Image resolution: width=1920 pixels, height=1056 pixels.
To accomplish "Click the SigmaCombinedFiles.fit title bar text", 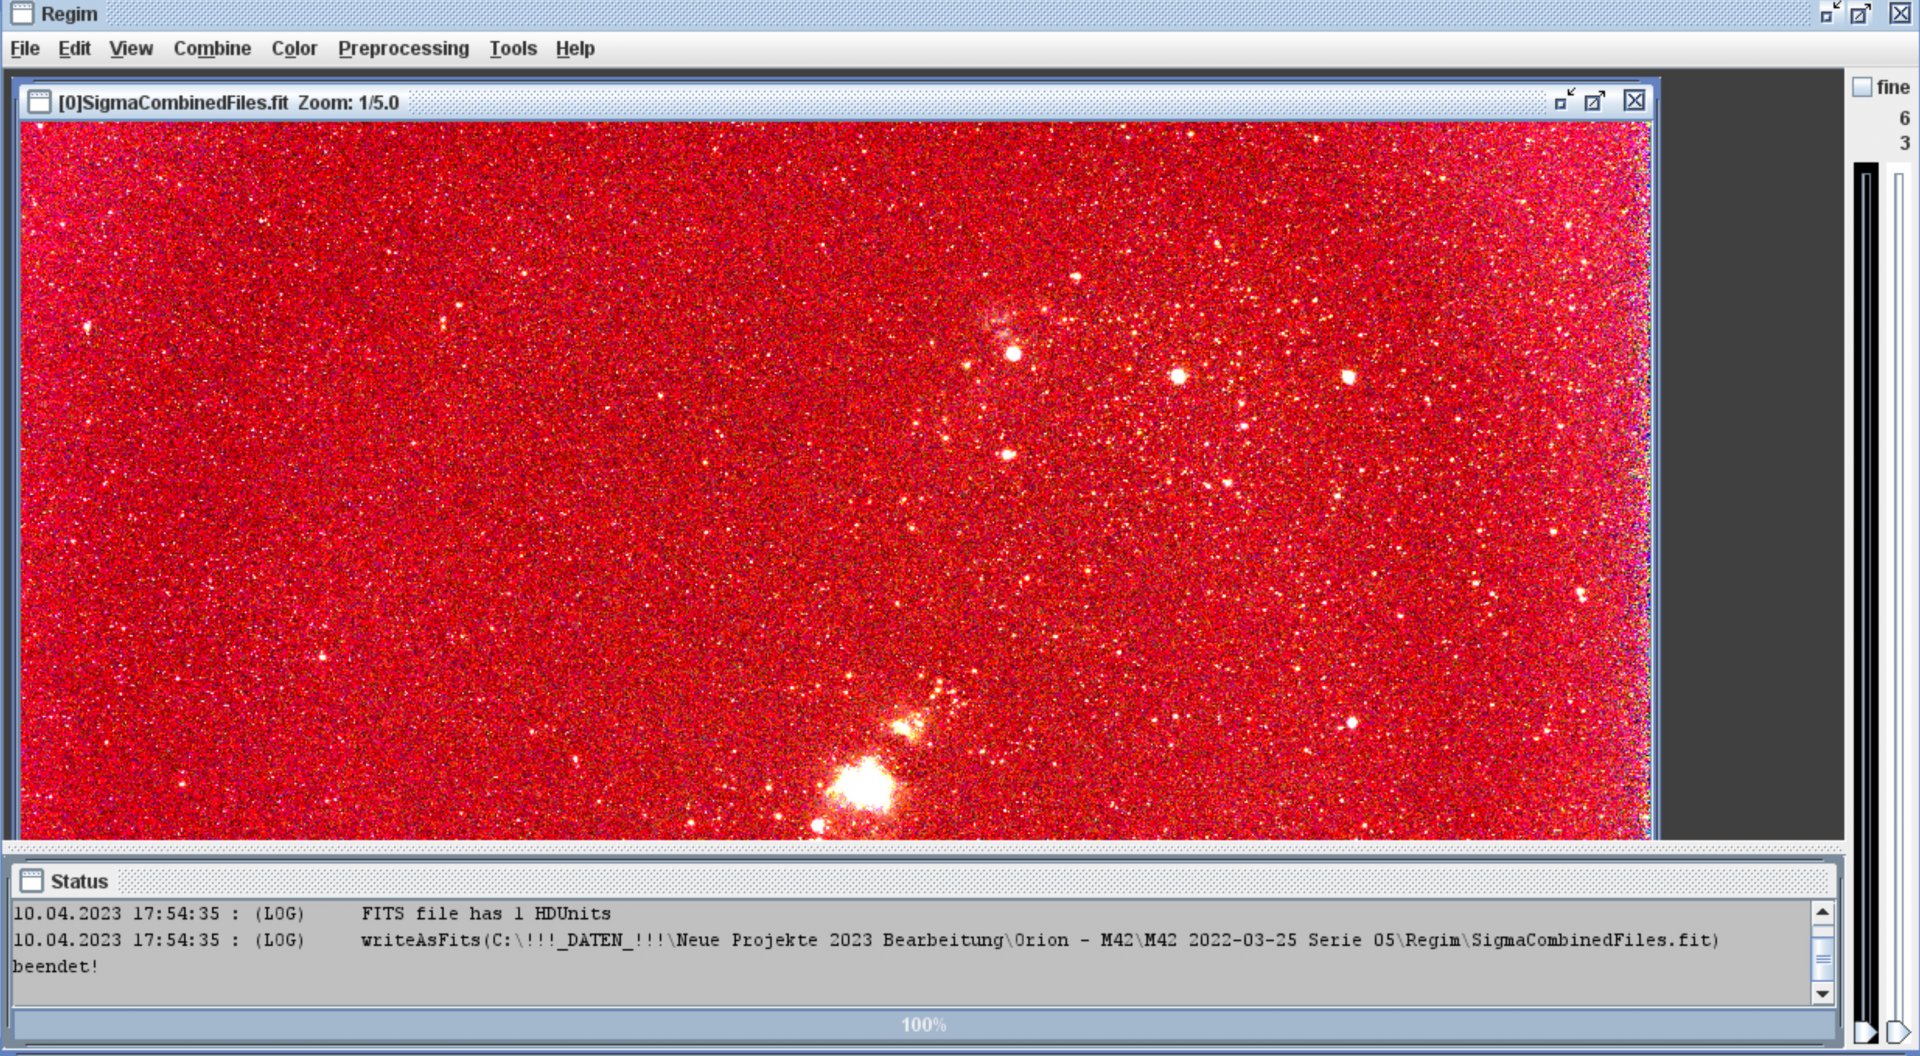I will [x=228, y=102].
